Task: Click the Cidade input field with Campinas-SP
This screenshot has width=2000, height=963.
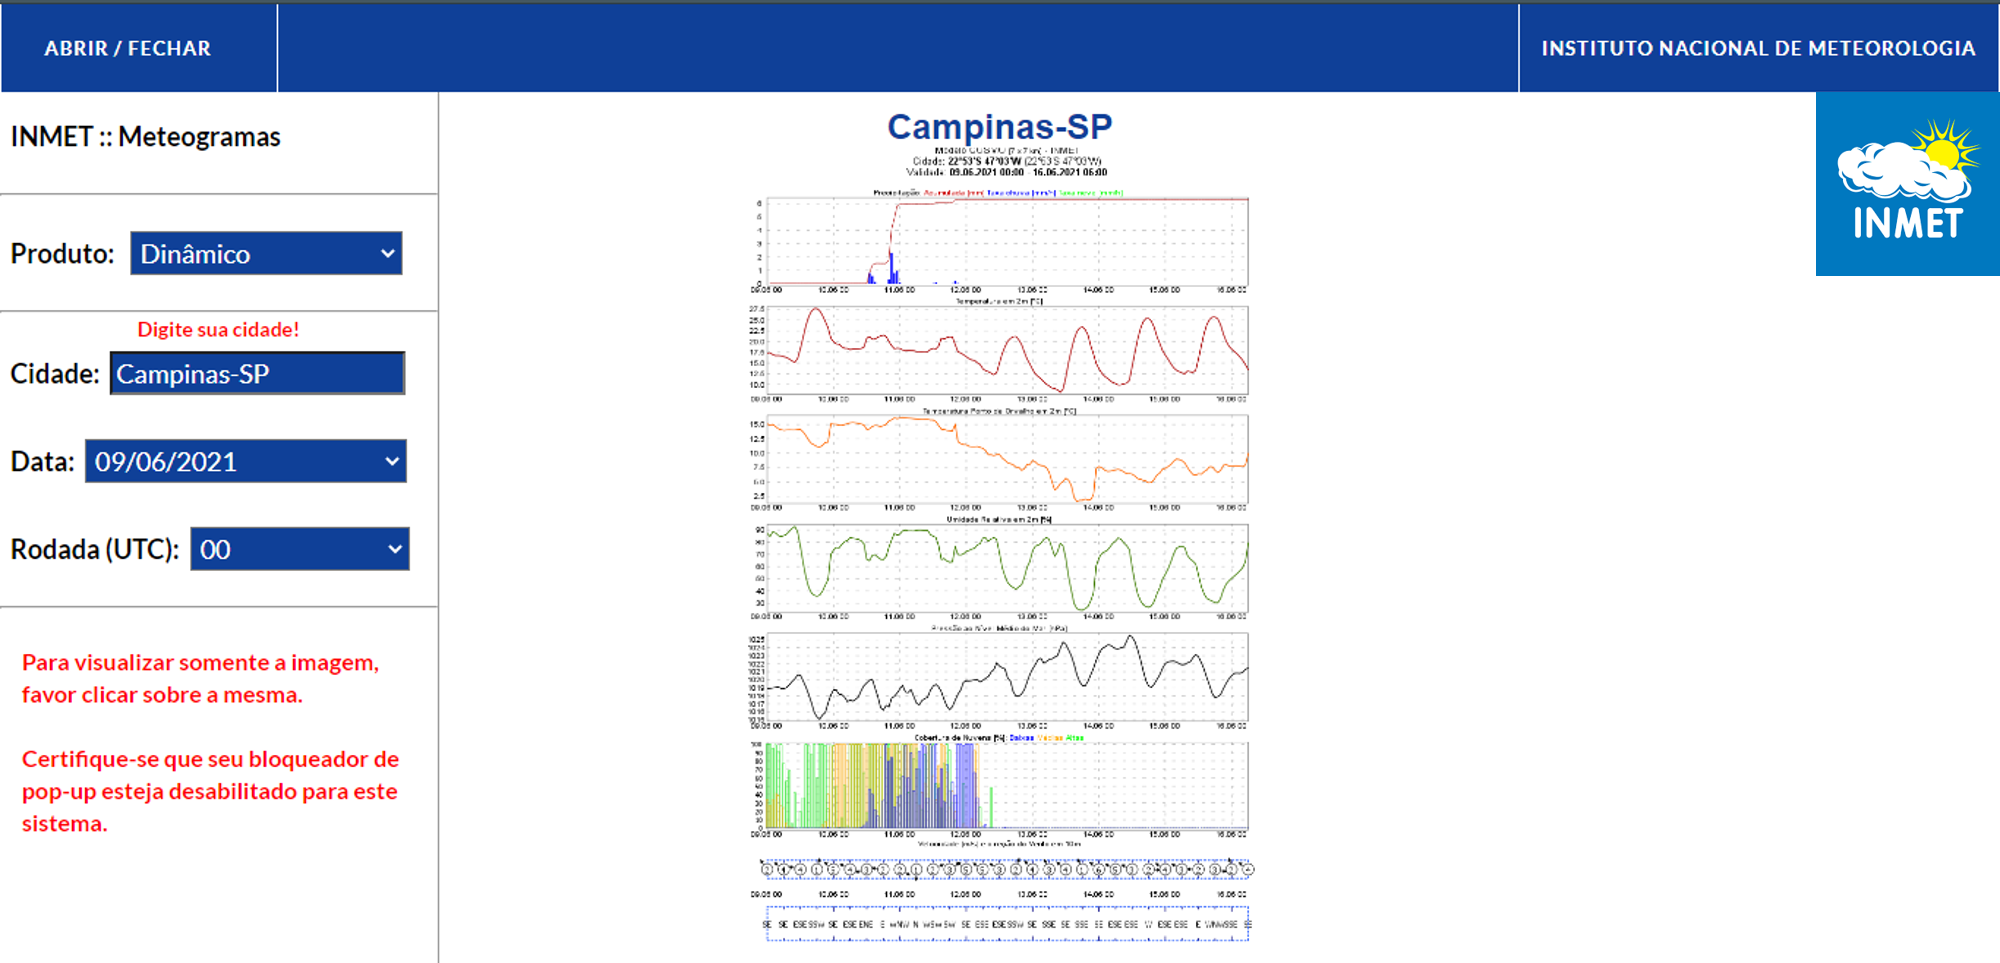Action: point(257,374)
